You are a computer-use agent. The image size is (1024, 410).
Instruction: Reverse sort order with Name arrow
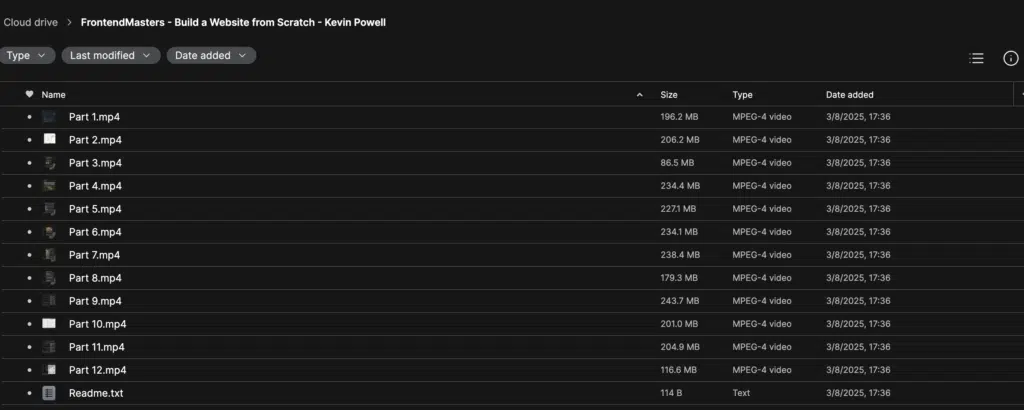(x=639, y=95)
